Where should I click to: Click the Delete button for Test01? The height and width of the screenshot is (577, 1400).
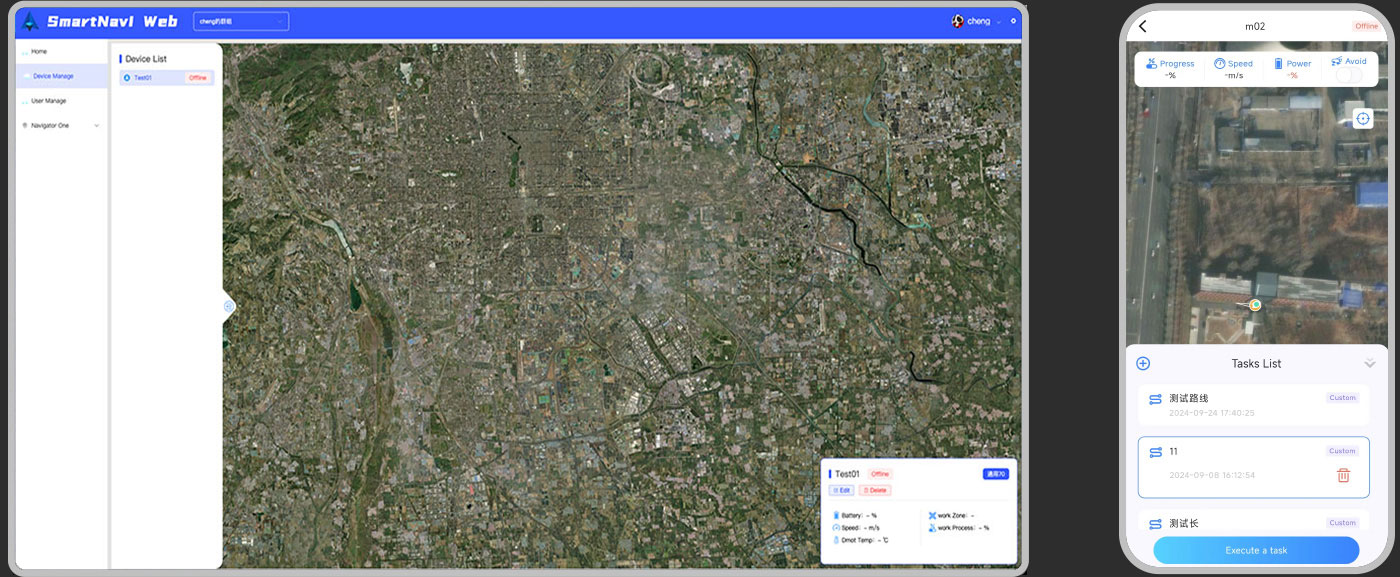874,490
